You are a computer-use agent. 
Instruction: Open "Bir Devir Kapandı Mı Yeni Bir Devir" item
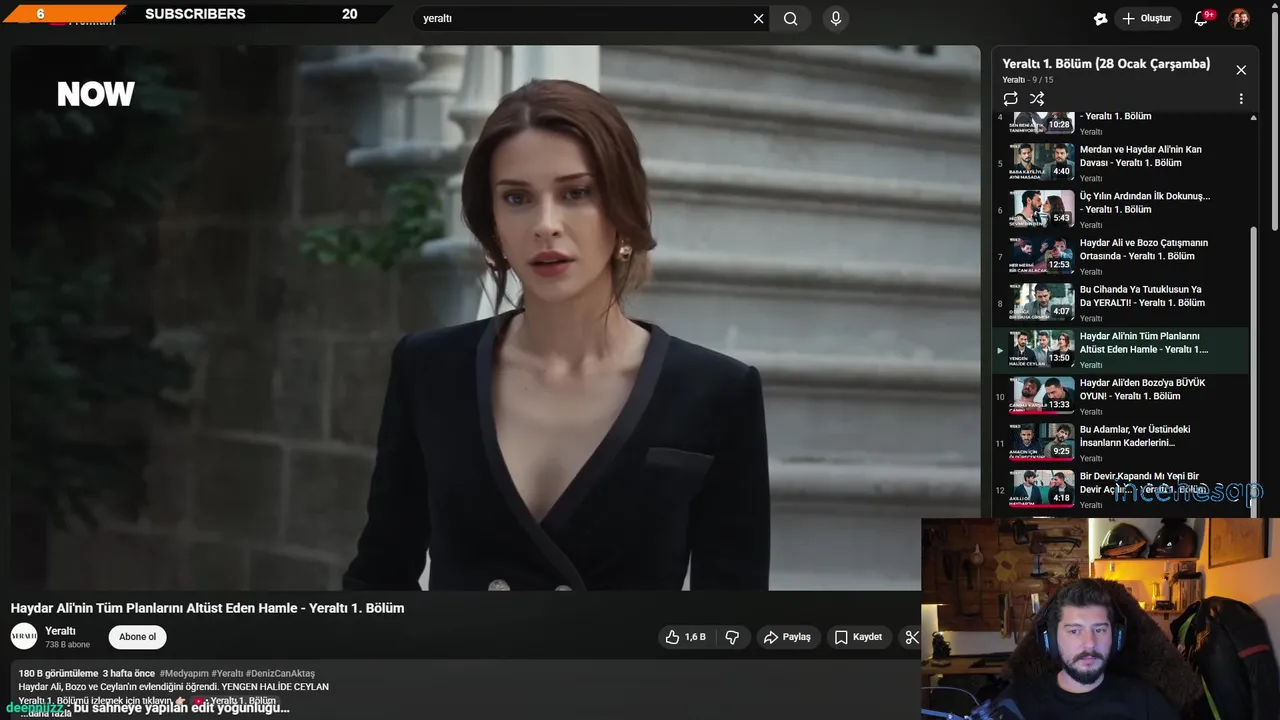(1143, 483)
